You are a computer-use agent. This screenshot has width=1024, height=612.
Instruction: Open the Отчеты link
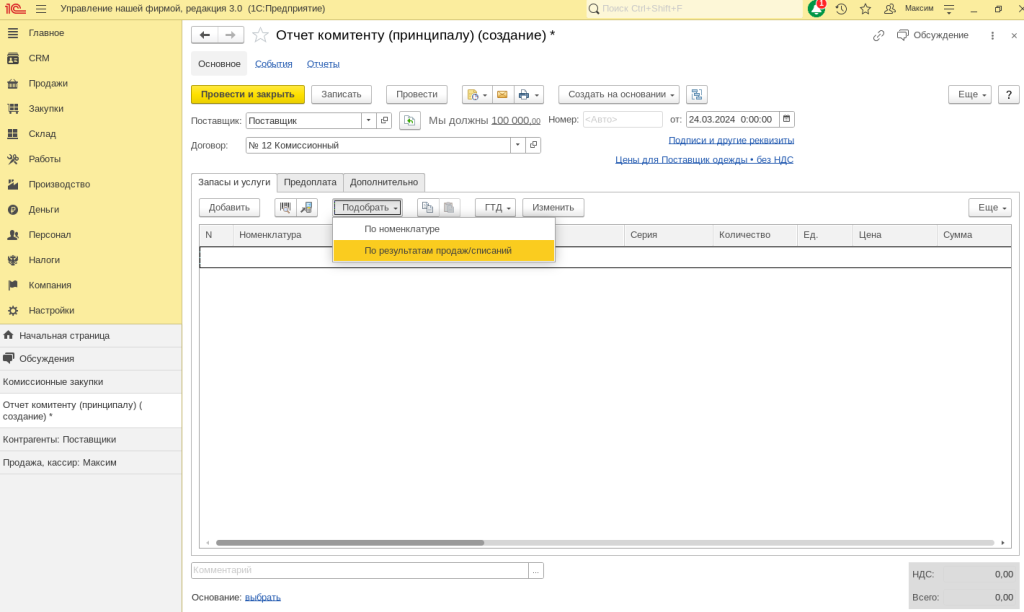click(x=323, y=64)
